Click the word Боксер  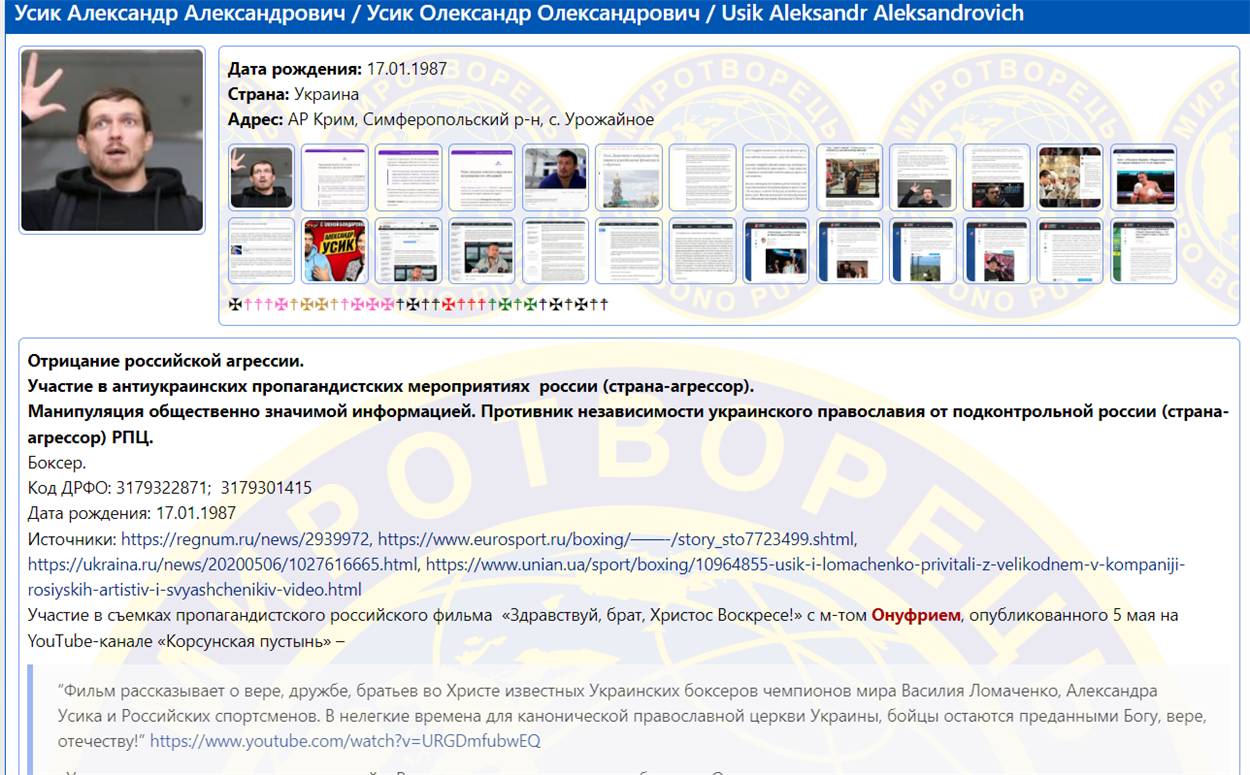click(57, 463)
